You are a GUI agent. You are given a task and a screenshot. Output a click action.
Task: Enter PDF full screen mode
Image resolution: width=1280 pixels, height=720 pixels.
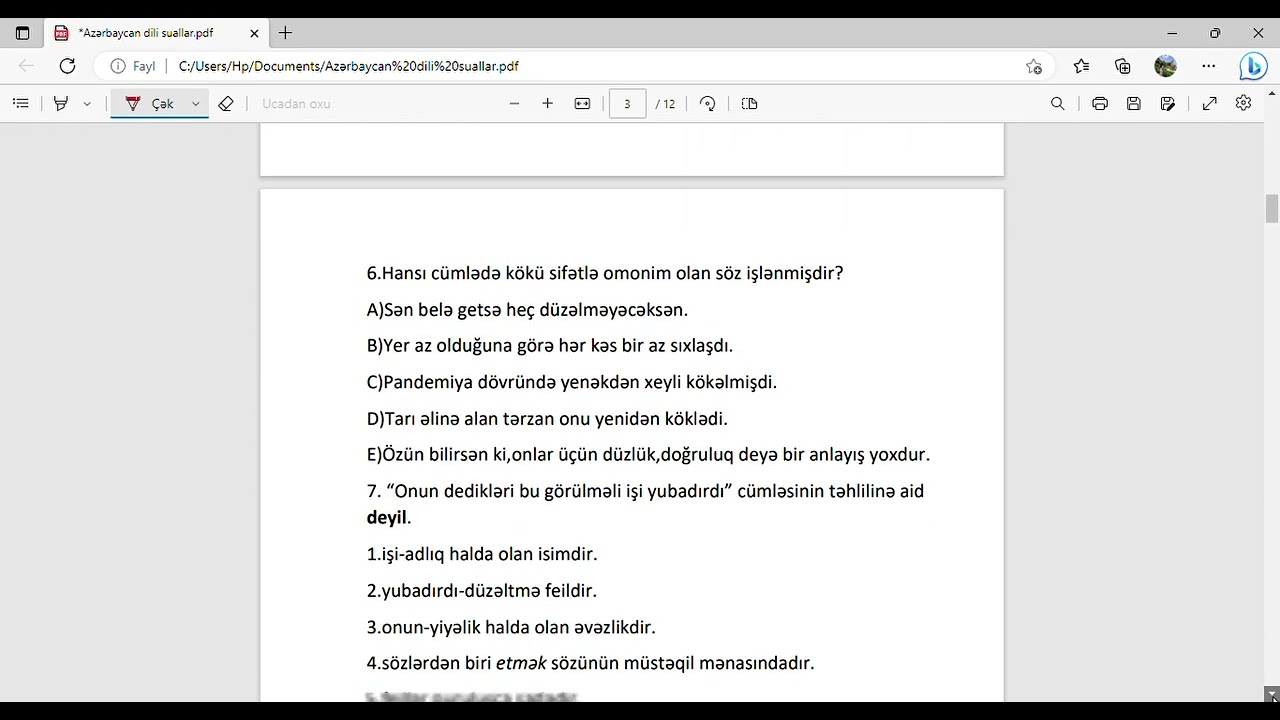click(x=1210, y=103)
